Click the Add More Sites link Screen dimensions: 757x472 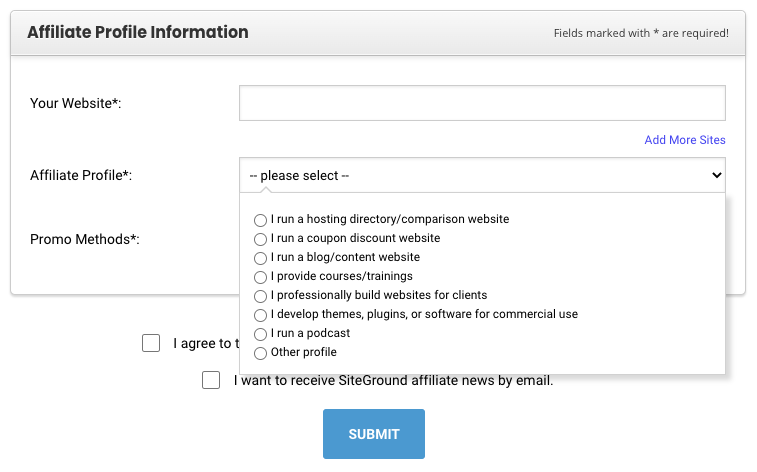pyautogui.click(x=684, y=140)
